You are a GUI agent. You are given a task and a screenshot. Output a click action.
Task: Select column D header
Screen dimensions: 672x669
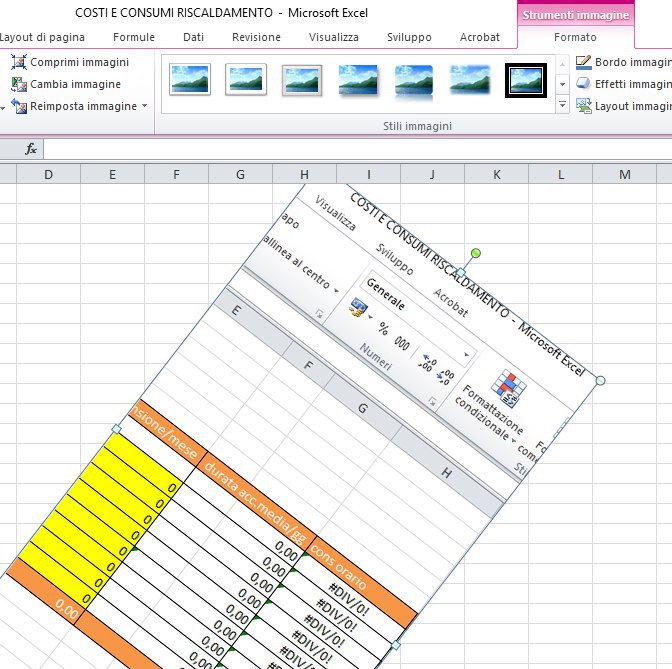coord(48,175)
